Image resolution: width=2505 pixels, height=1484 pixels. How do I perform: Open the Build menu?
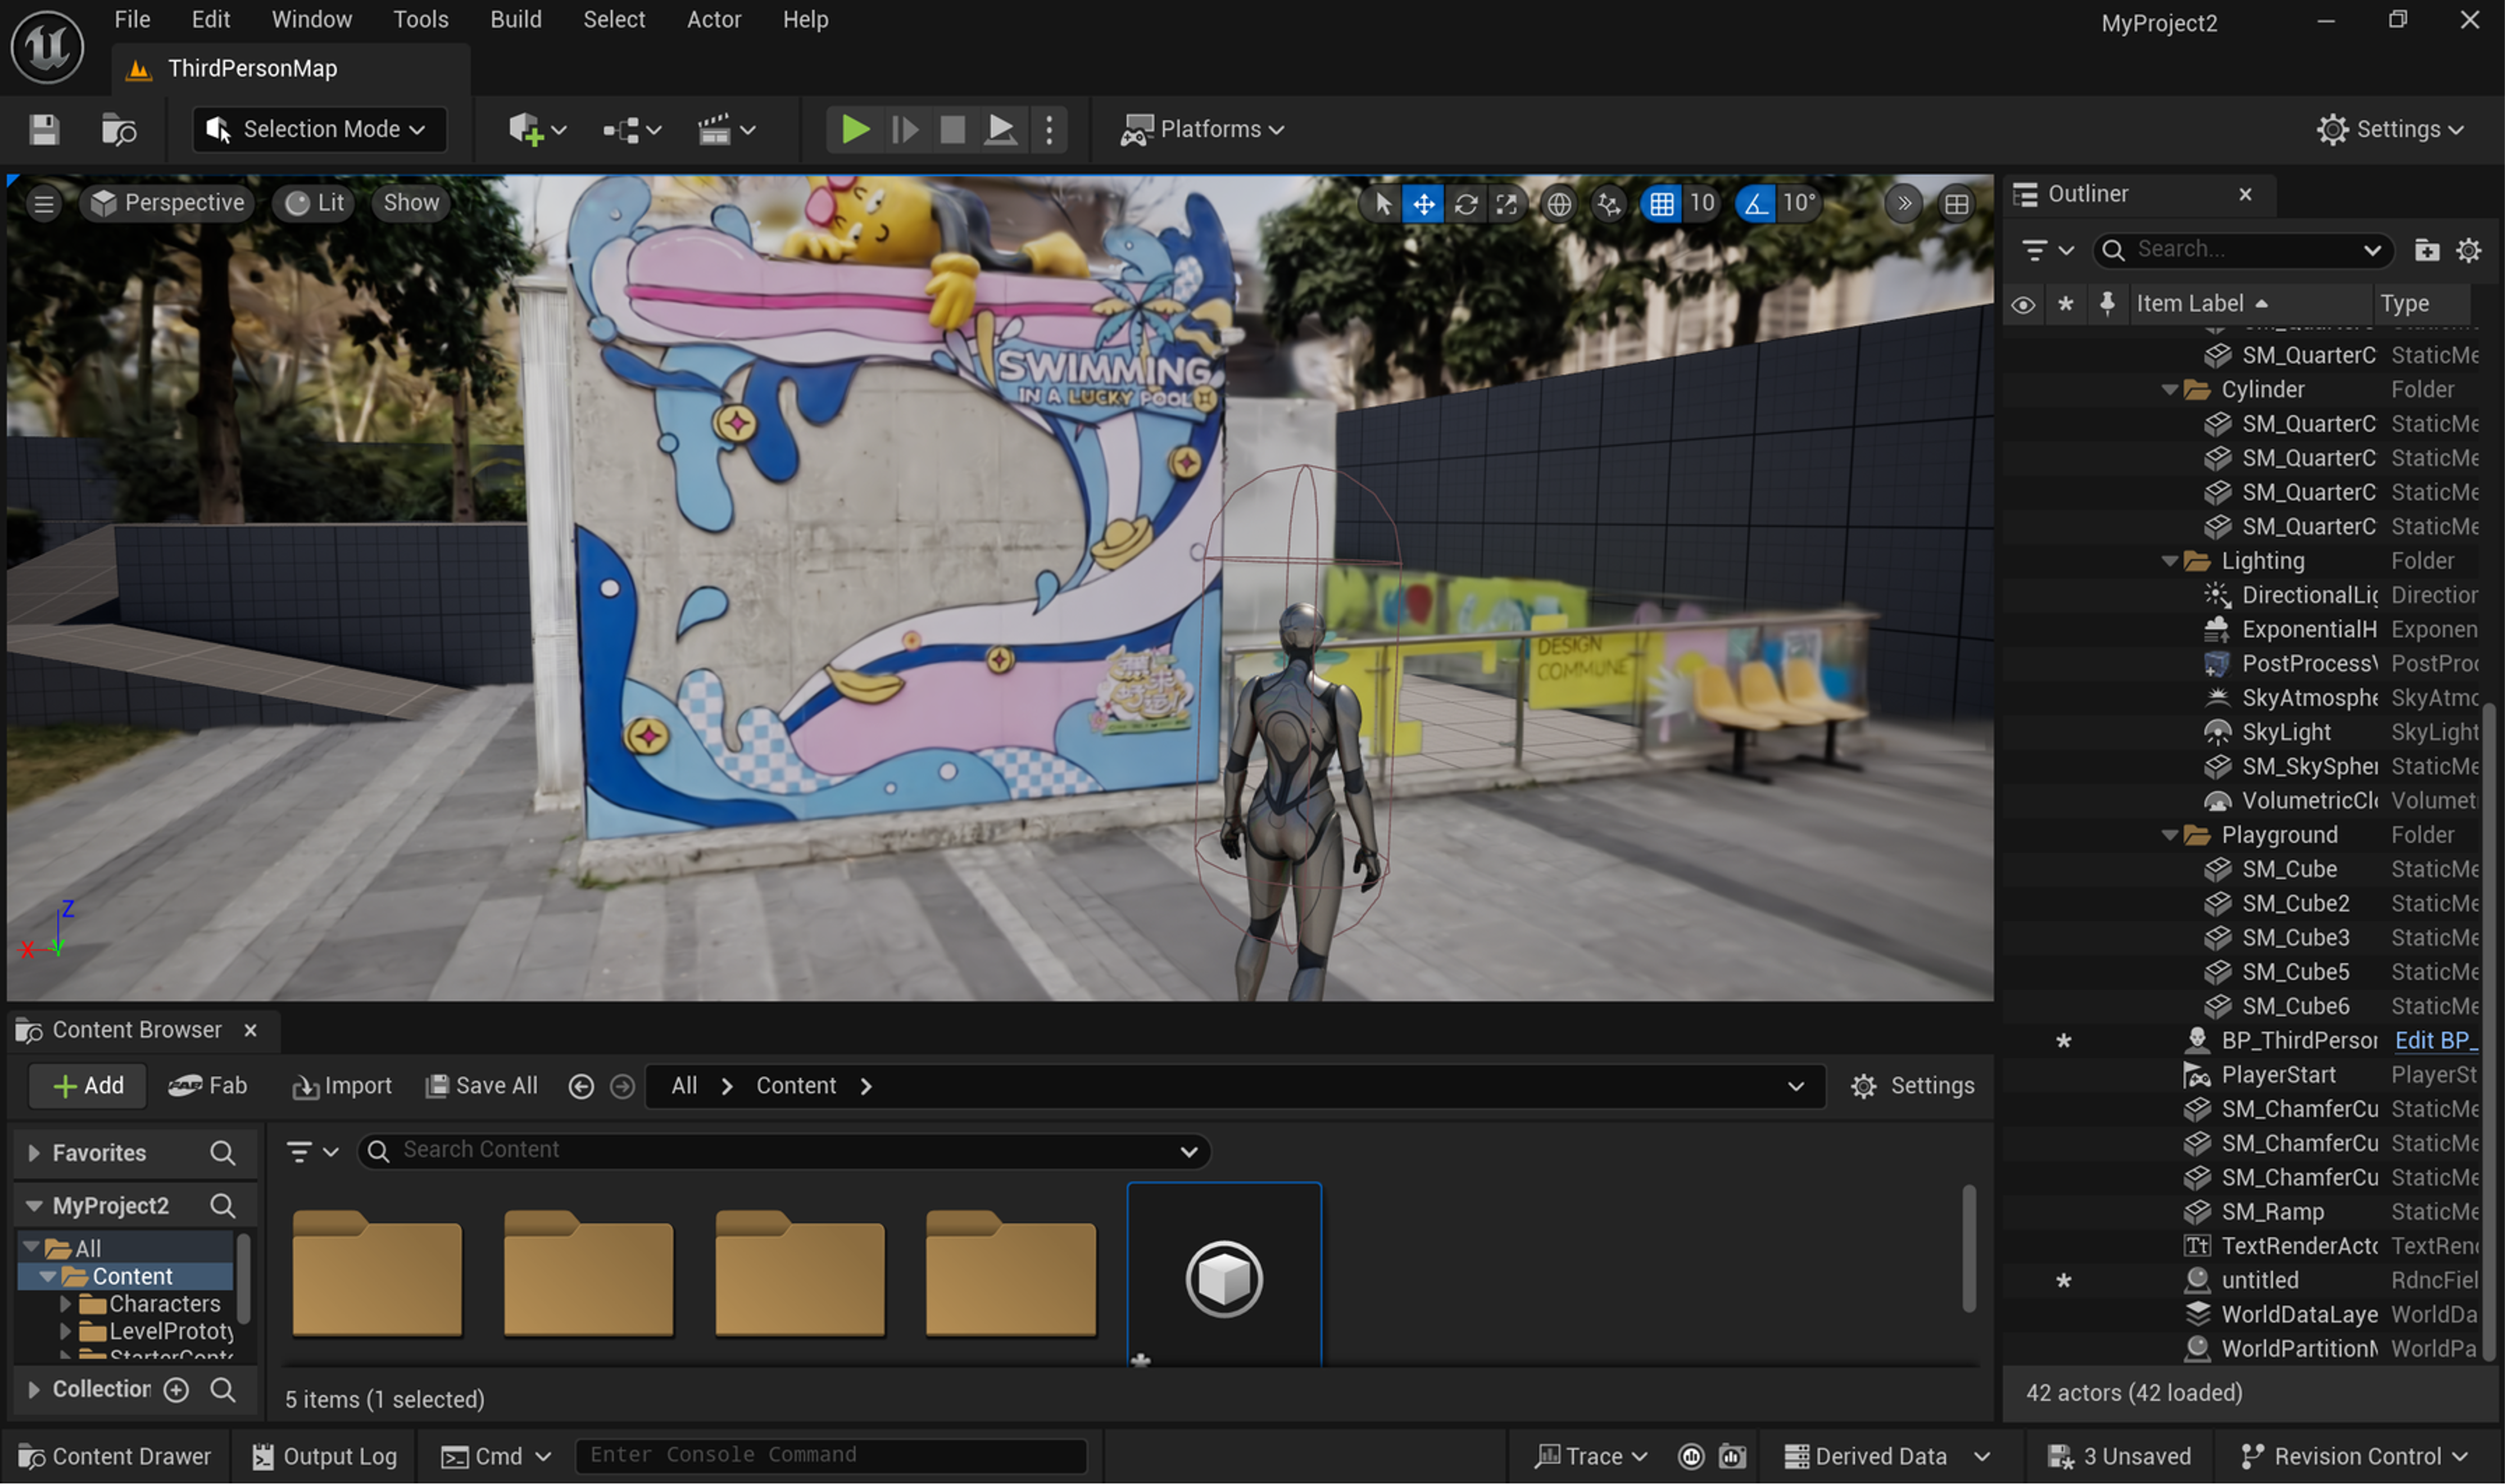(x=516, y=19)
